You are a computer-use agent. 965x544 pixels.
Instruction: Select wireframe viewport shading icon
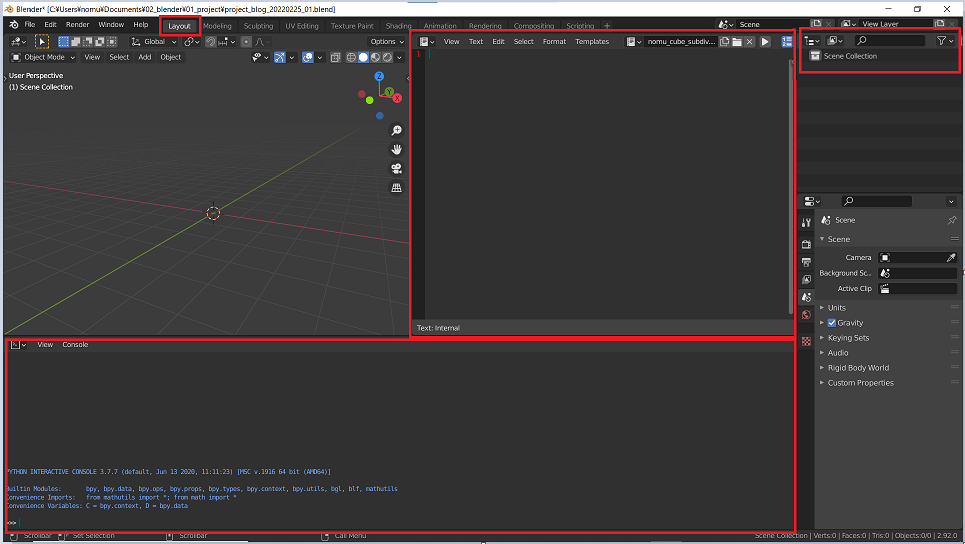point(351,57)
